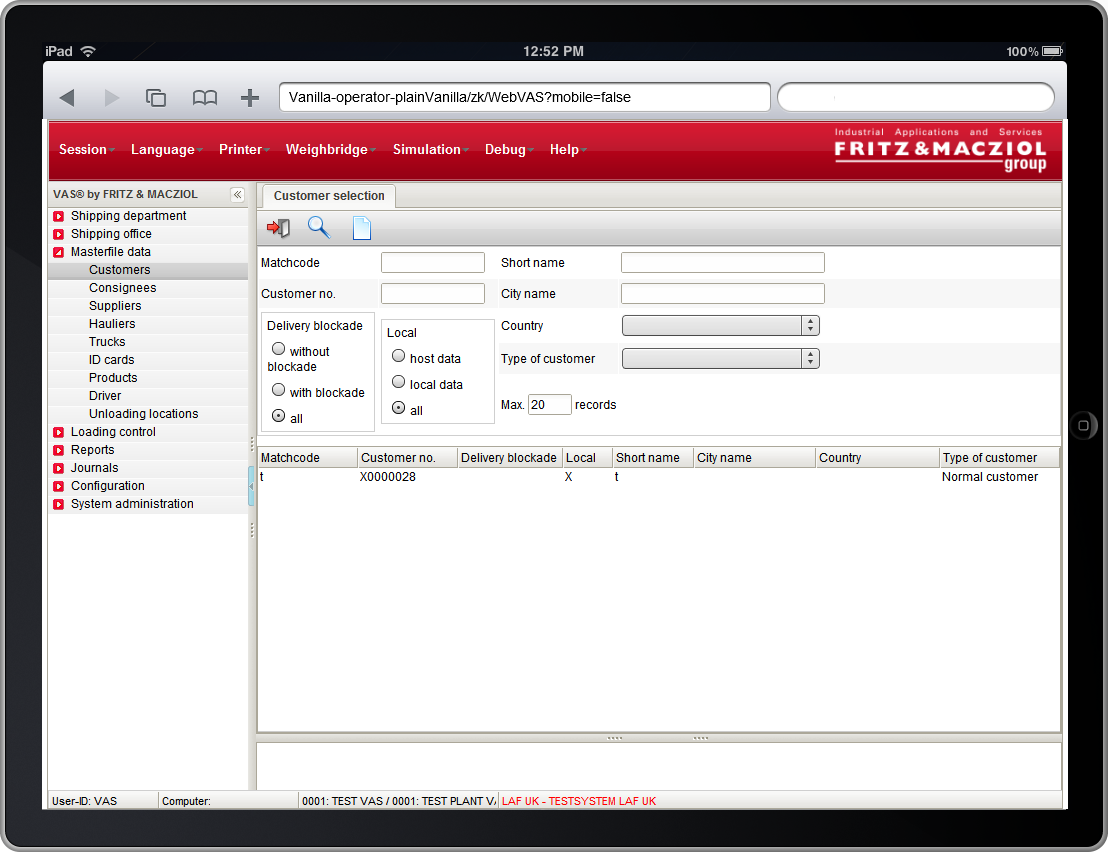Click the magnifying glass search icon
The width and height of the screenshot is (1108, 852).
(x=318, y=228)
